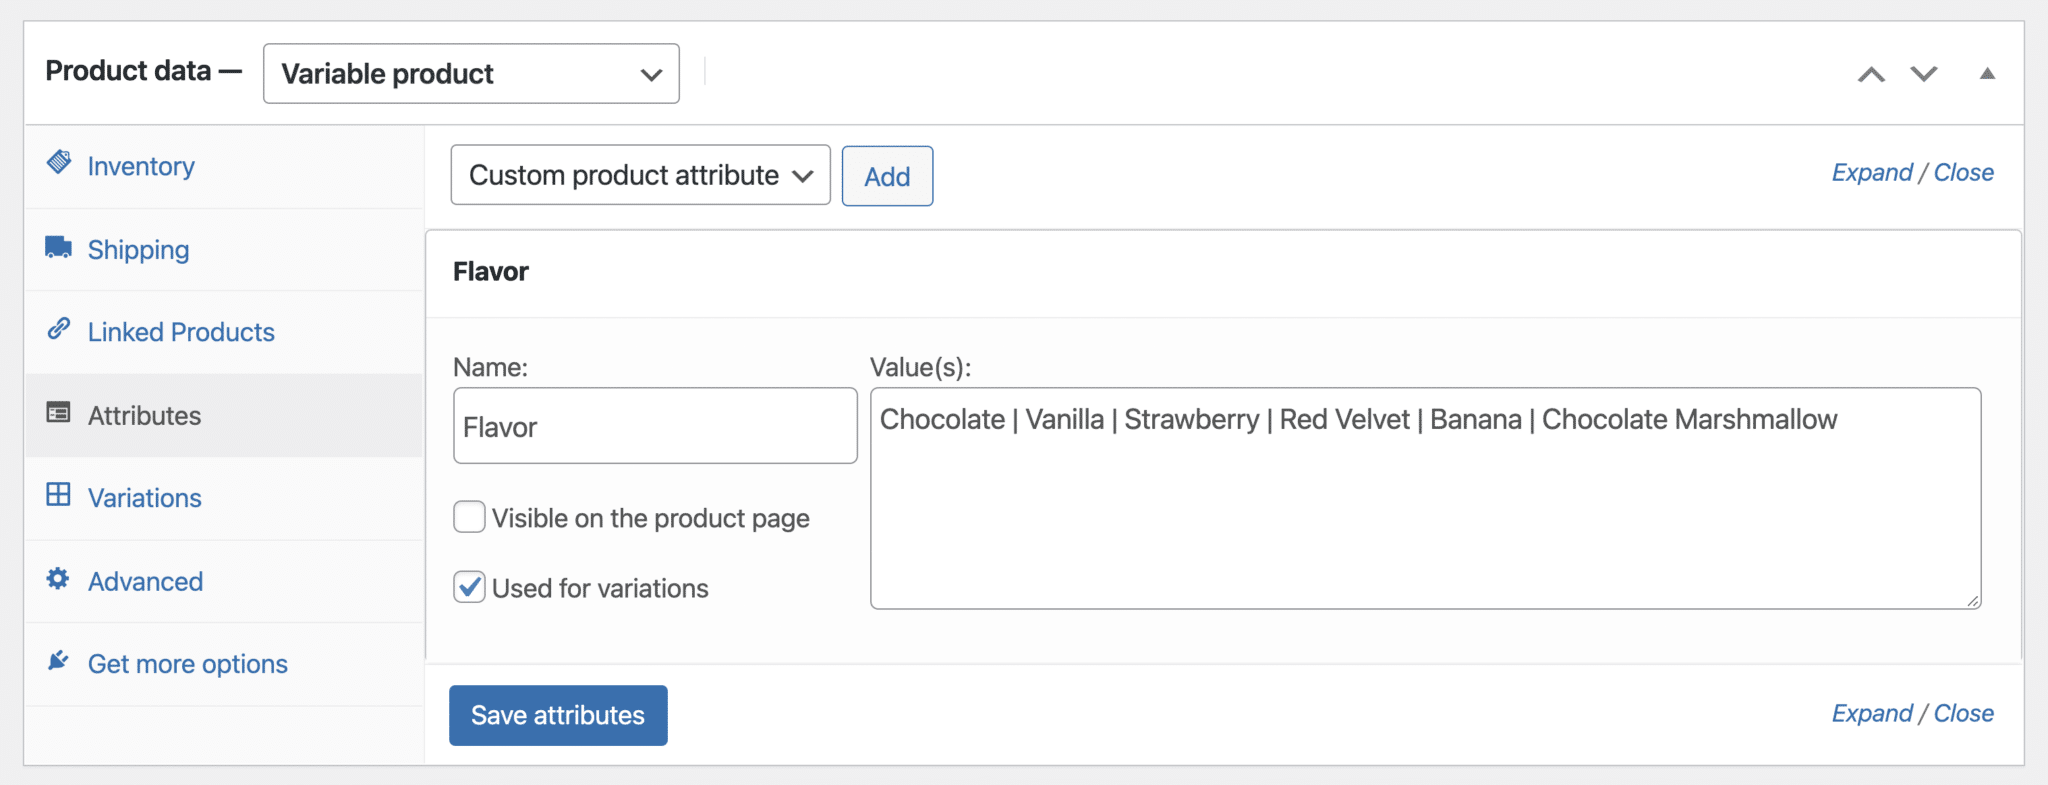Click the Inventory tag icon
The width and height of the screenshot is (2048, 785).
tap(59, 162)
